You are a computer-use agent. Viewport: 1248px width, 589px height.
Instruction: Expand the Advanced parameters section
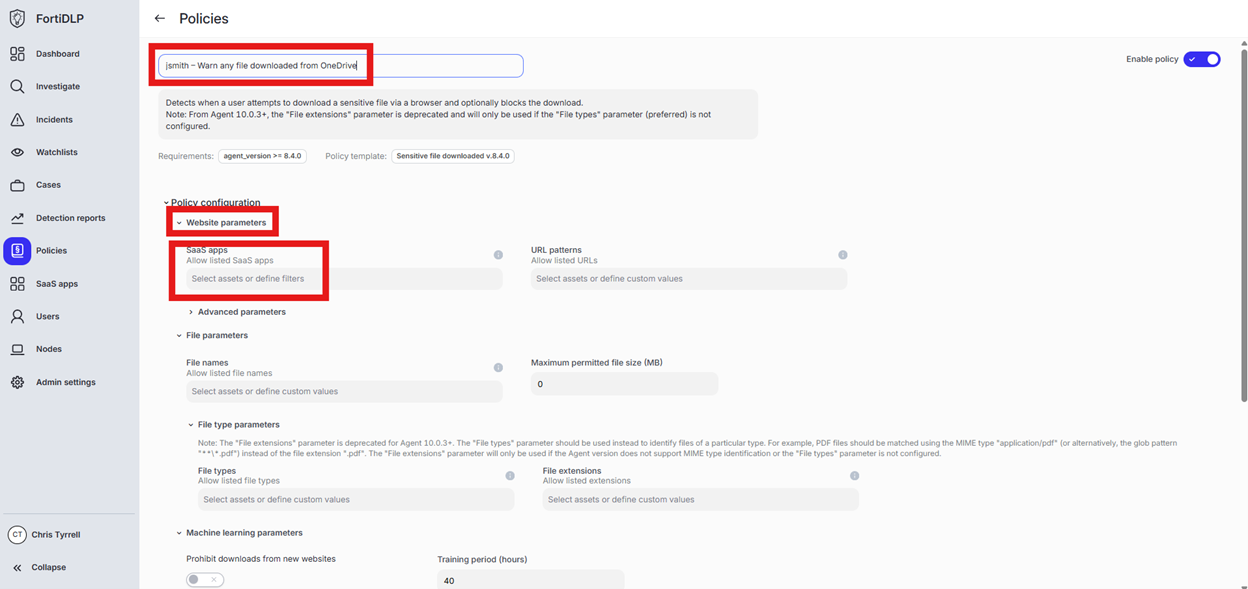click(x=191, y=312)
